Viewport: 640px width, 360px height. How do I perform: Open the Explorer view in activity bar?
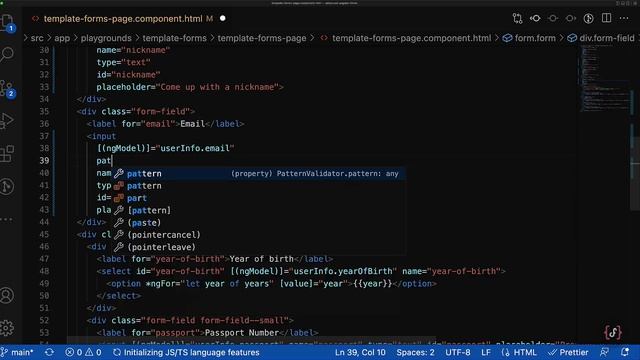coord(7,22)
